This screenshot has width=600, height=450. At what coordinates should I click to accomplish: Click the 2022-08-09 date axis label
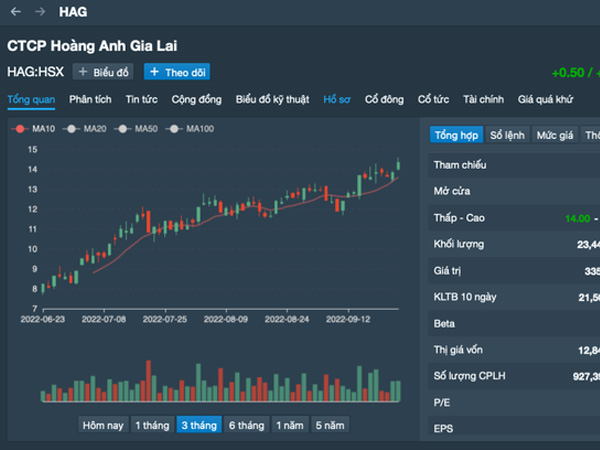pos(226,319)
